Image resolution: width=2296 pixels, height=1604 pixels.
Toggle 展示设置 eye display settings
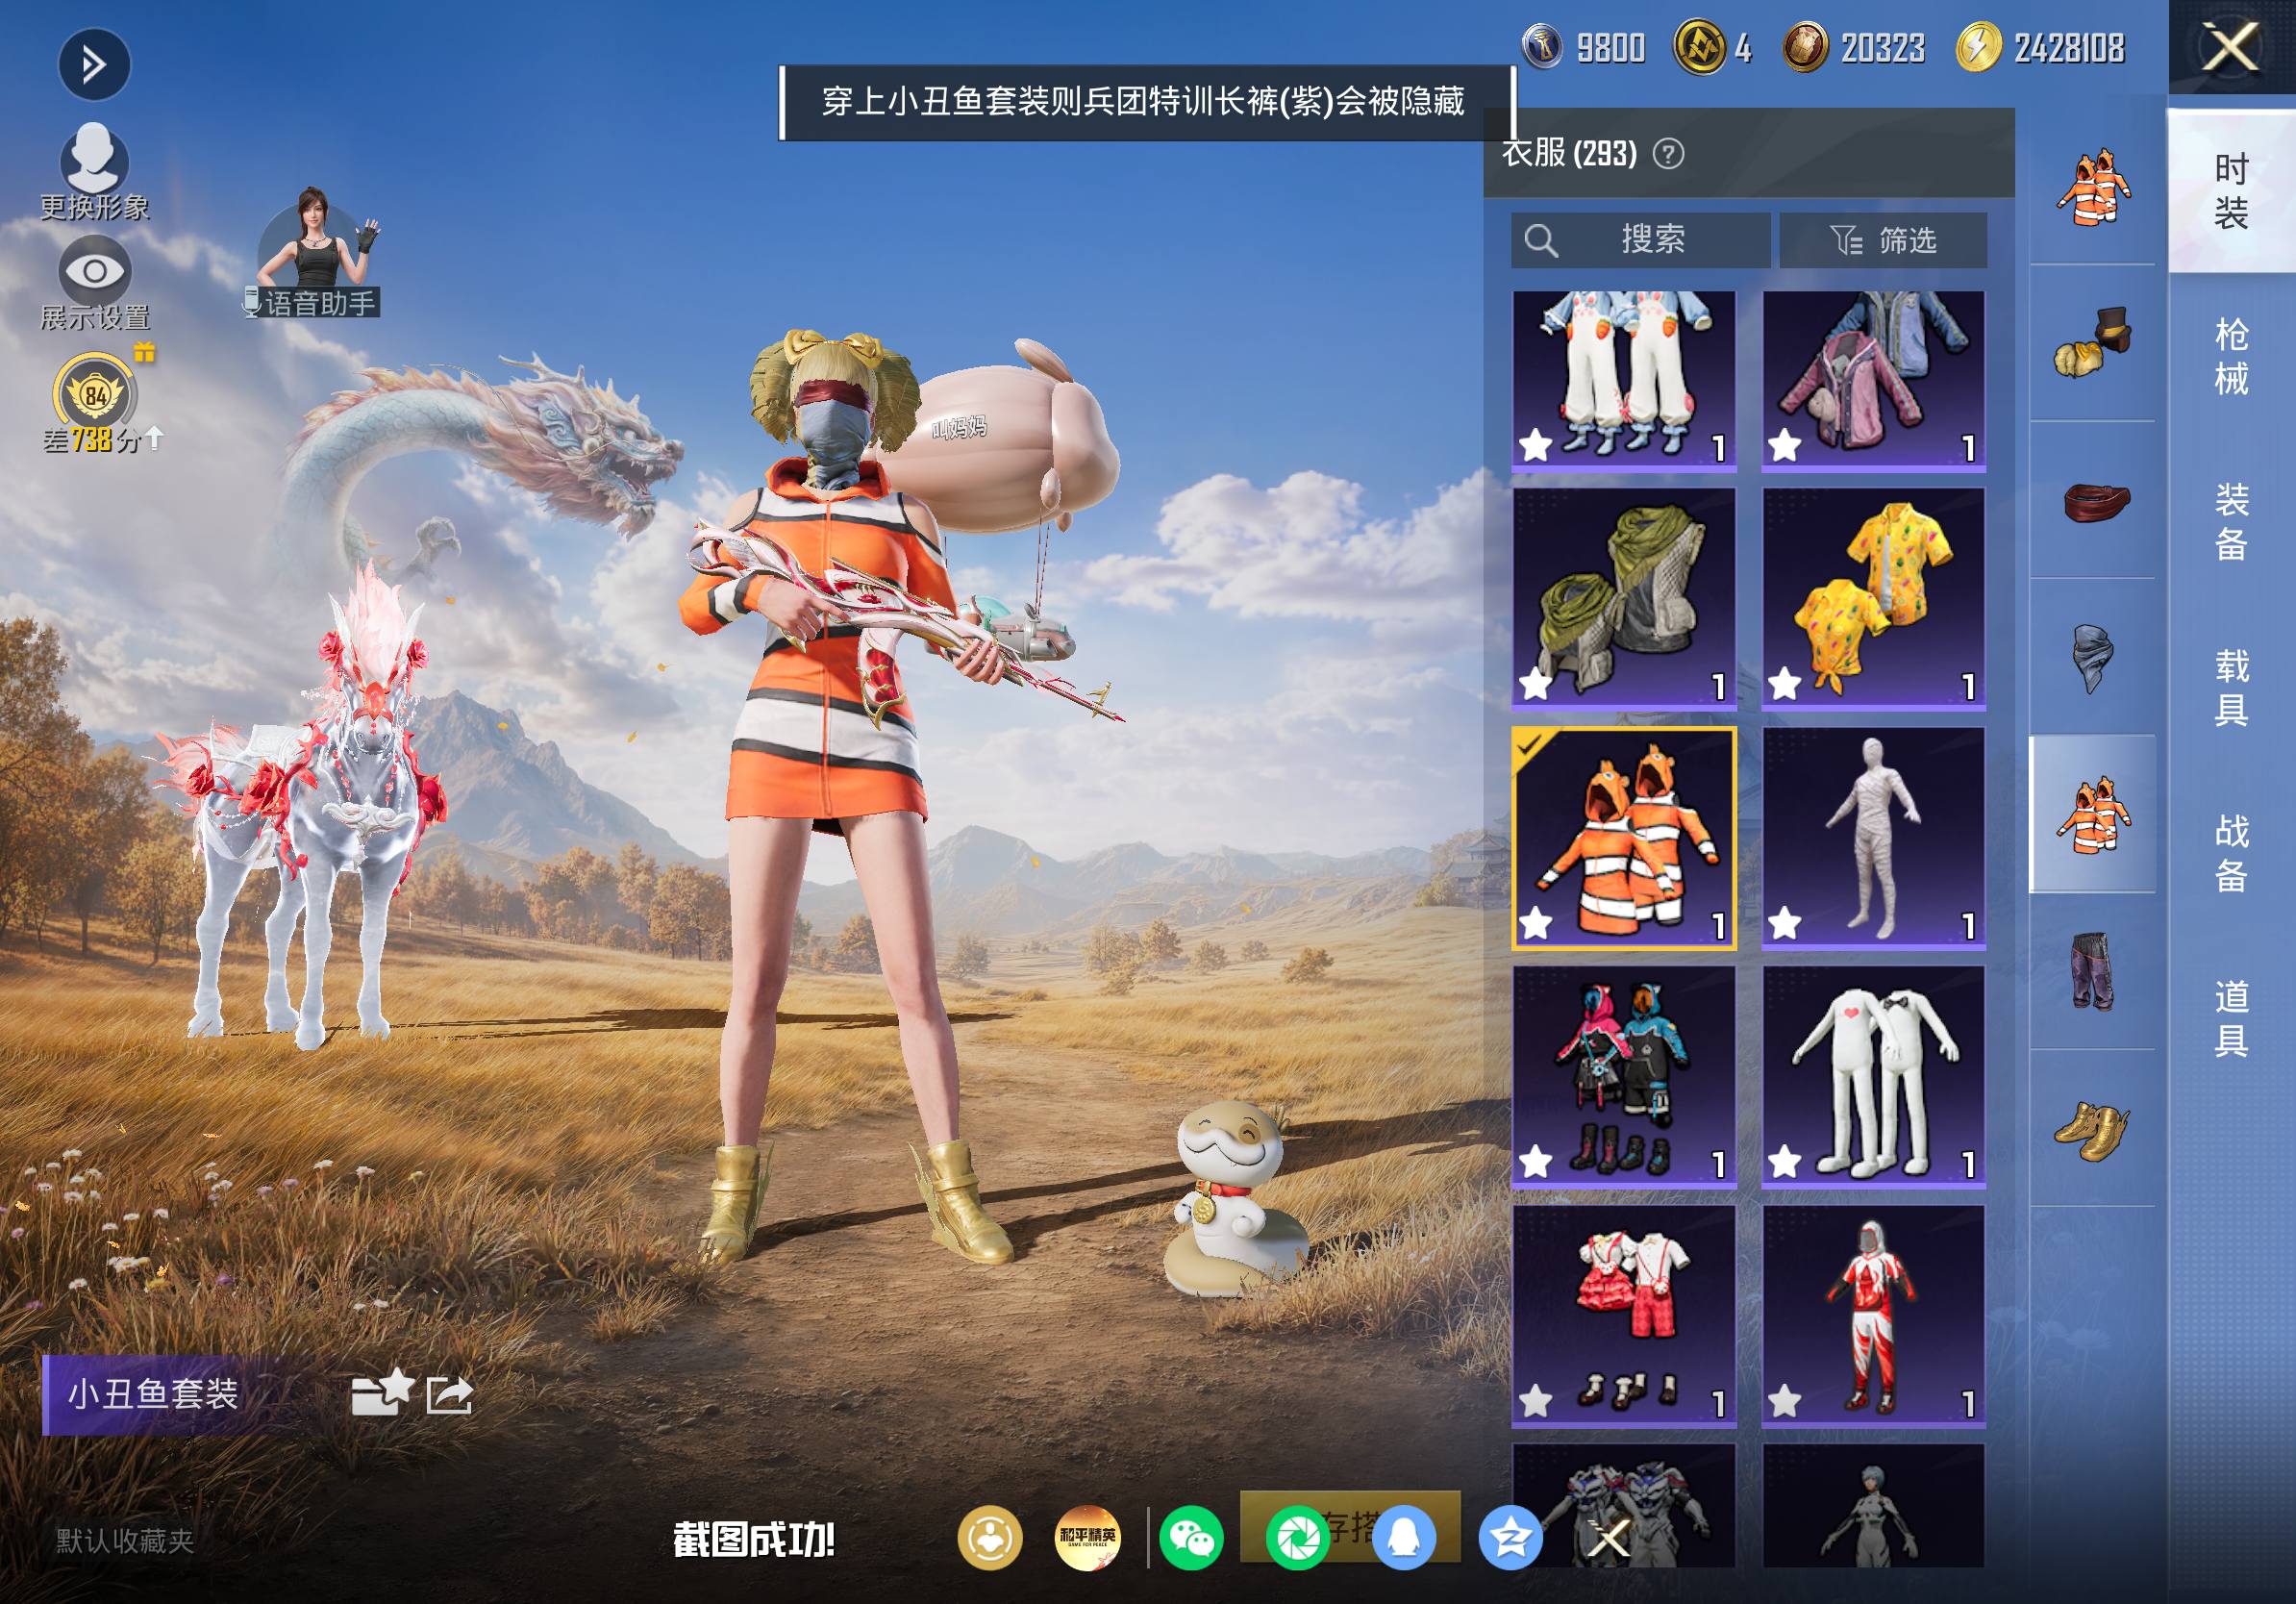click(x=94, y=271)
